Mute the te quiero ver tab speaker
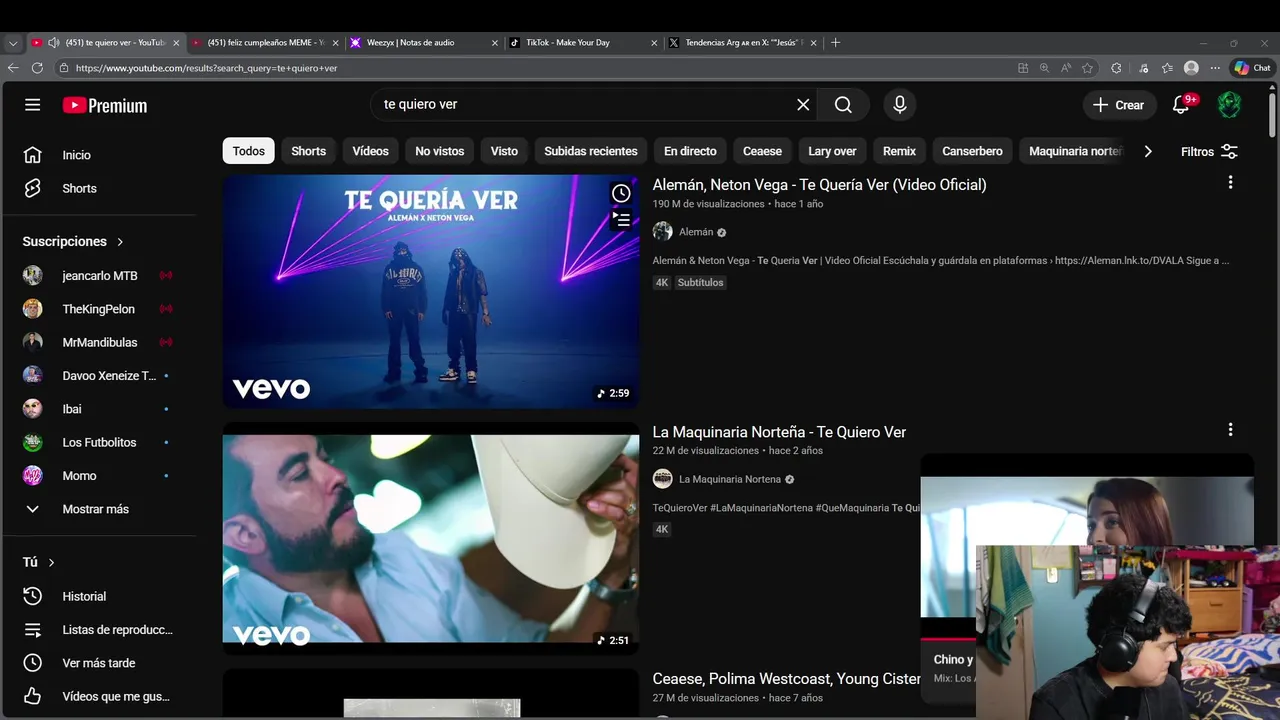This screenshot has width=1280, height=720. pos(53,43)
